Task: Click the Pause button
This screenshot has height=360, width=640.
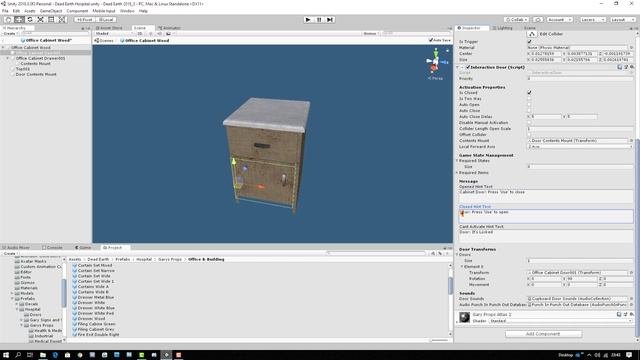Action: click(319, 20)
